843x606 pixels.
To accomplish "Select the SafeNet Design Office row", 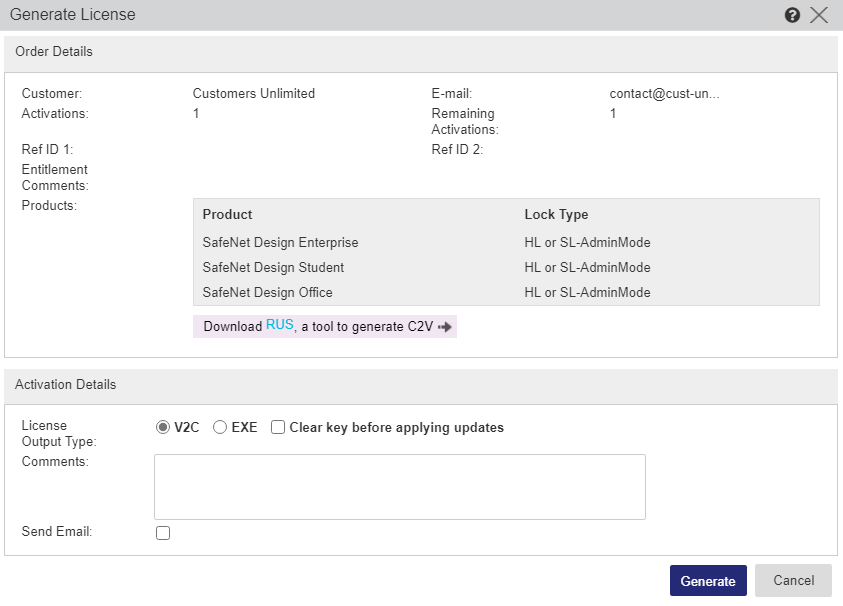I will tap(506, 293).
